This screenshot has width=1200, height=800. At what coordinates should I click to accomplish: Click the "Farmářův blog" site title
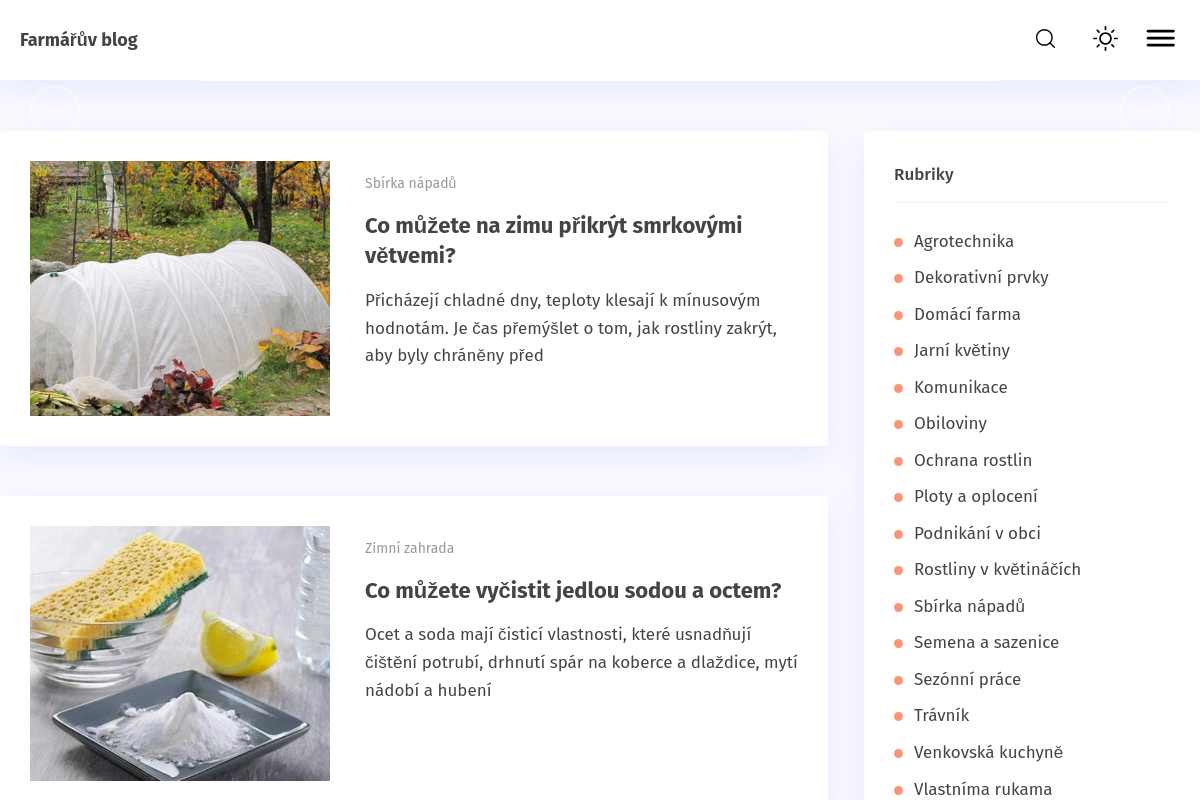tap(78, 40)
